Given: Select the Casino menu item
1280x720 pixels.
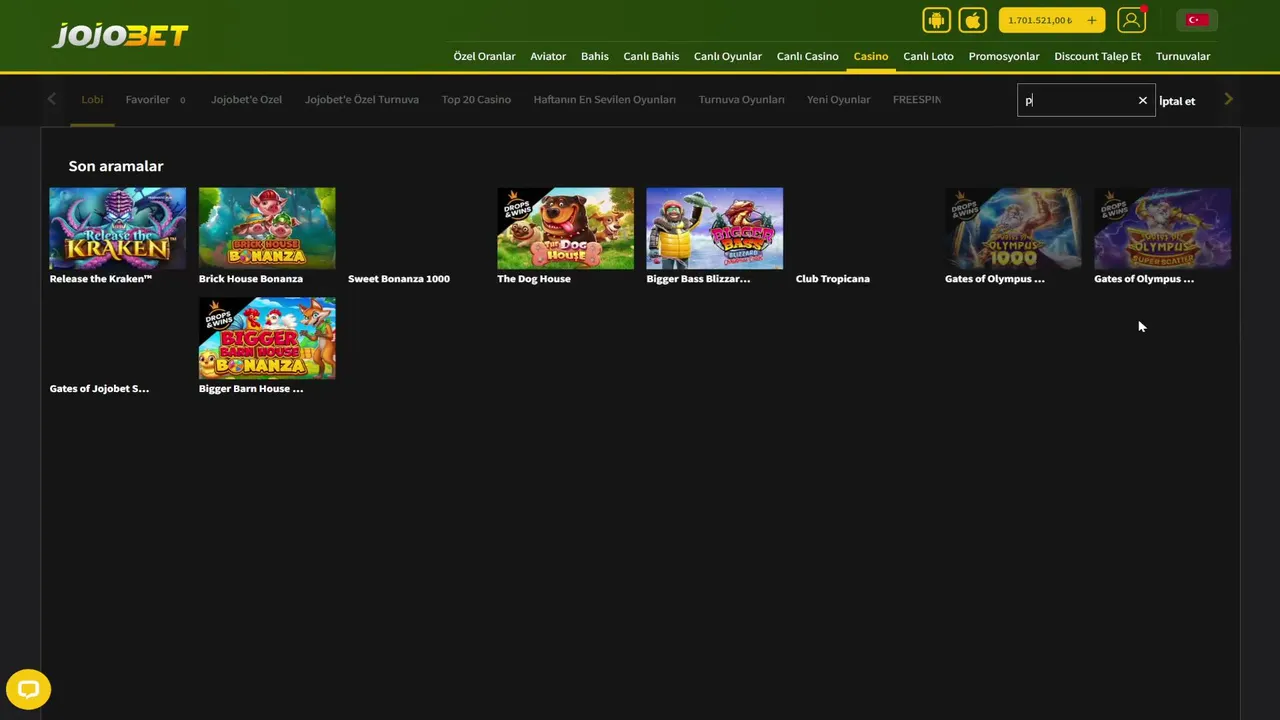Looking at the screenshot, I should [871, 56].
